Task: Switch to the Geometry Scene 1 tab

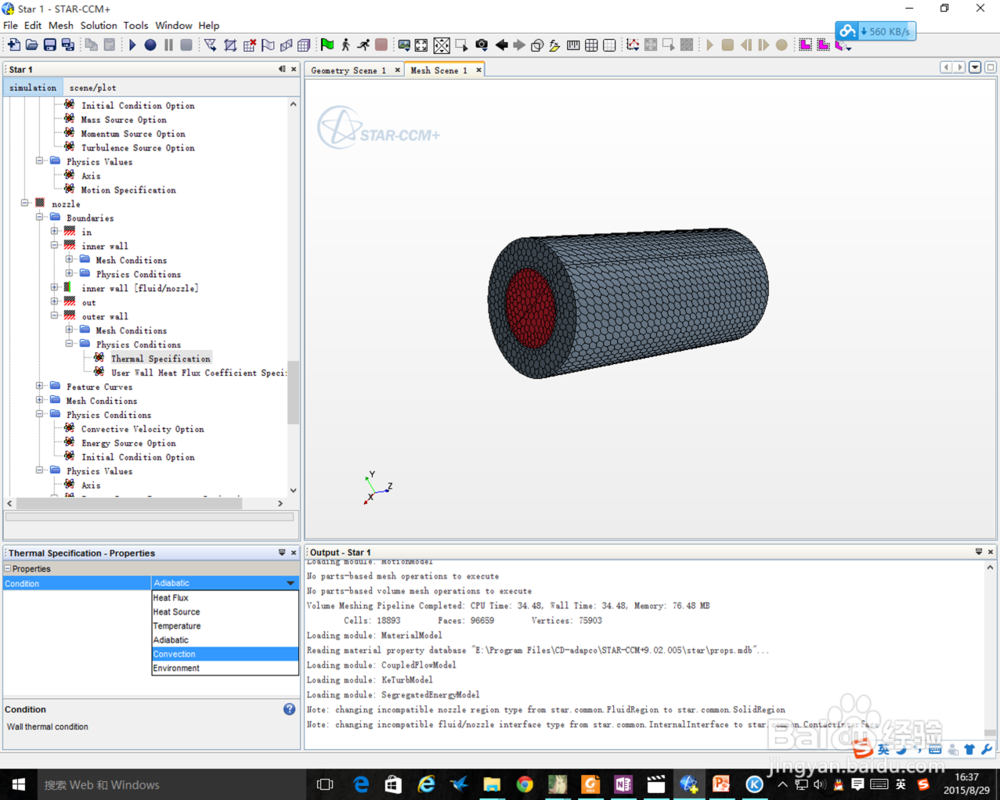Action: coord(348,70)
